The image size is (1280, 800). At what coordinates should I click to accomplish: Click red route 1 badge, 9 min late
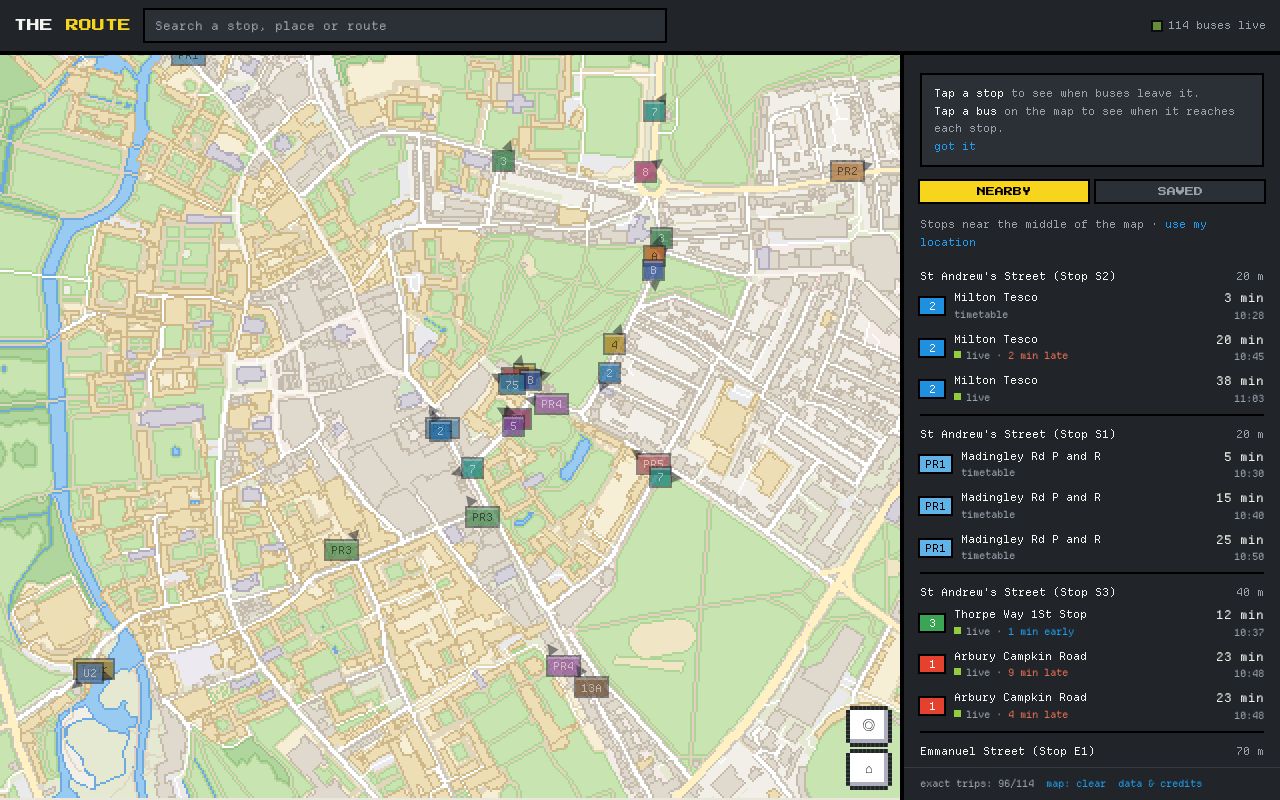(x=932, y=664)
